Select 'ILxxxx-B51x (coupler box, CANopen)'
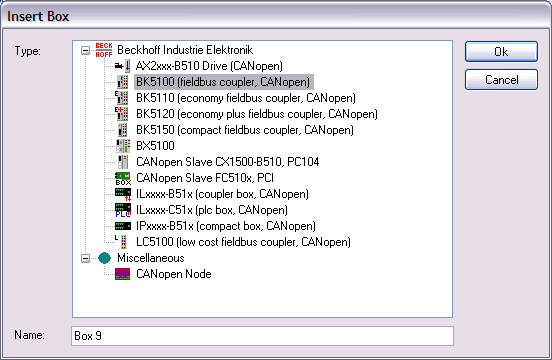This screenshot has height=360, width=552. pyautogui.click(x=222, y=194)
